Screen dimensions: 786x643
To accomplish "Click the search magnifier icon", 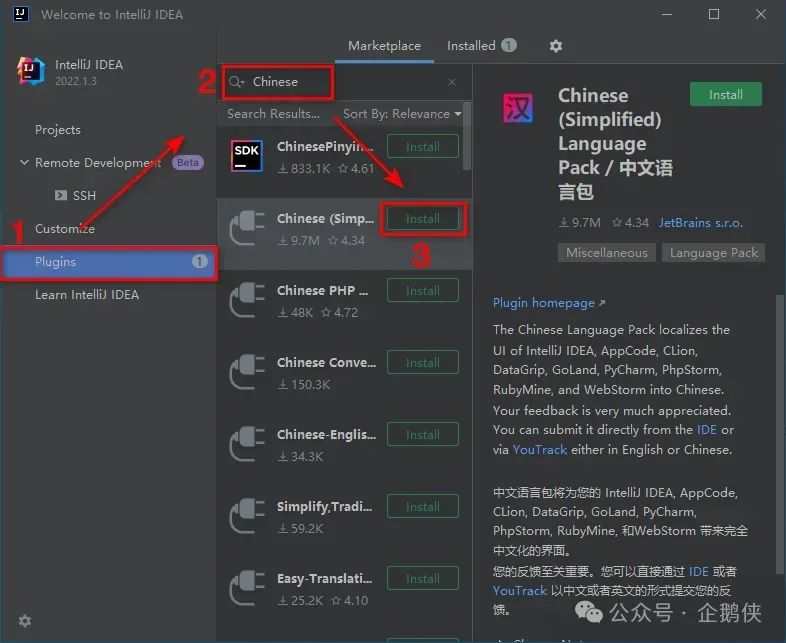I will 236,82.
